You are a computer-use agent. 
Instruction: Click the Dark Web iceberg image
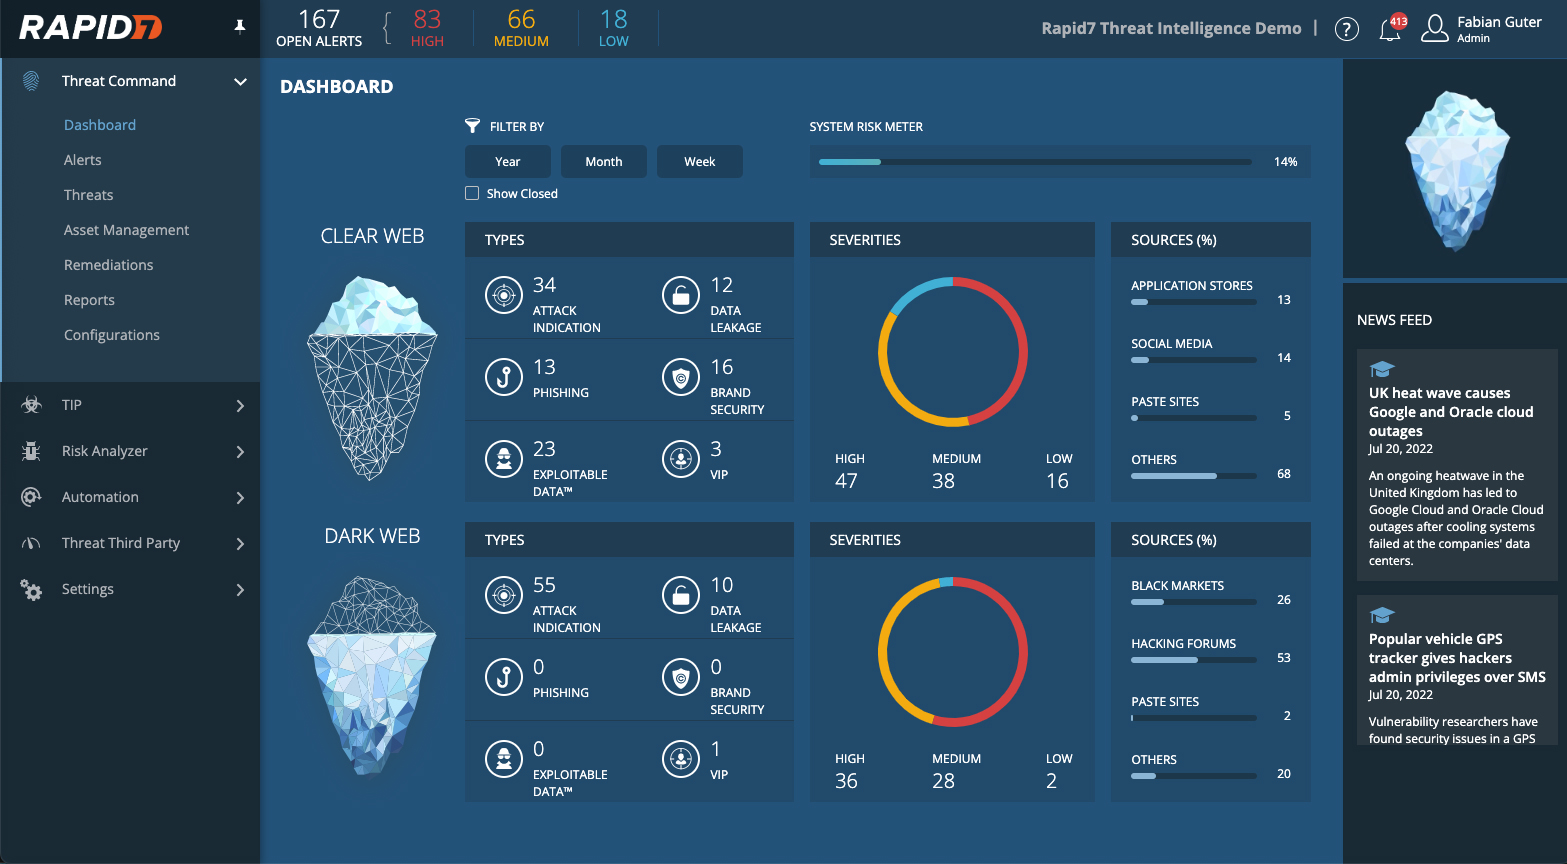point(372,677)
